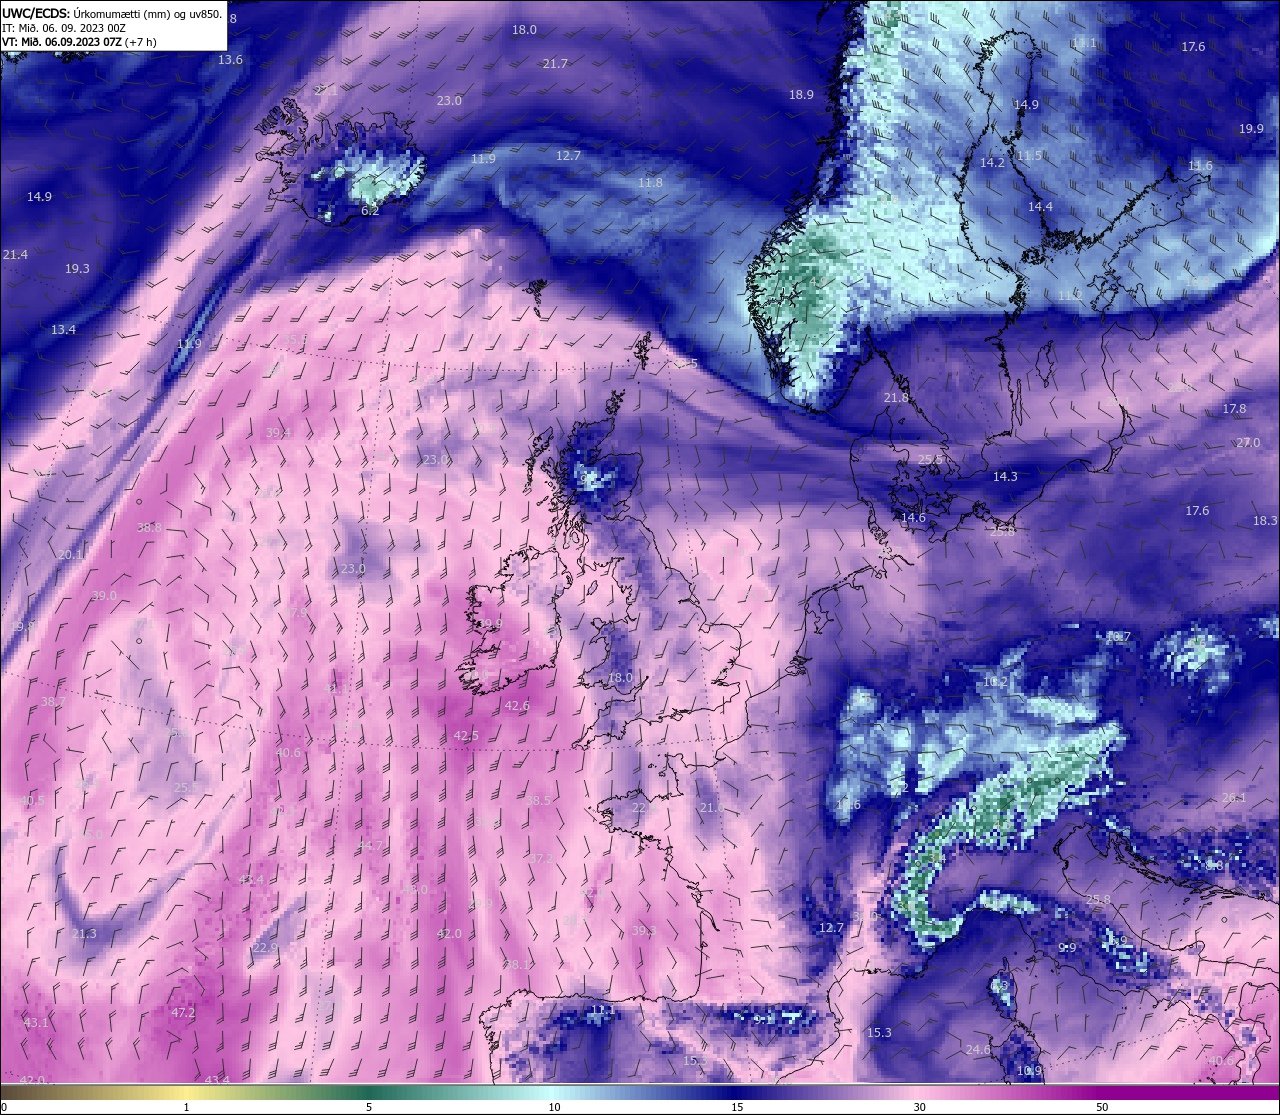Screen dimensions: 1280x1115
Task: Click the title text 'Úrkomumætti (mm) og uv850.'
Action: pyautogui.click(x=148, y=14)
